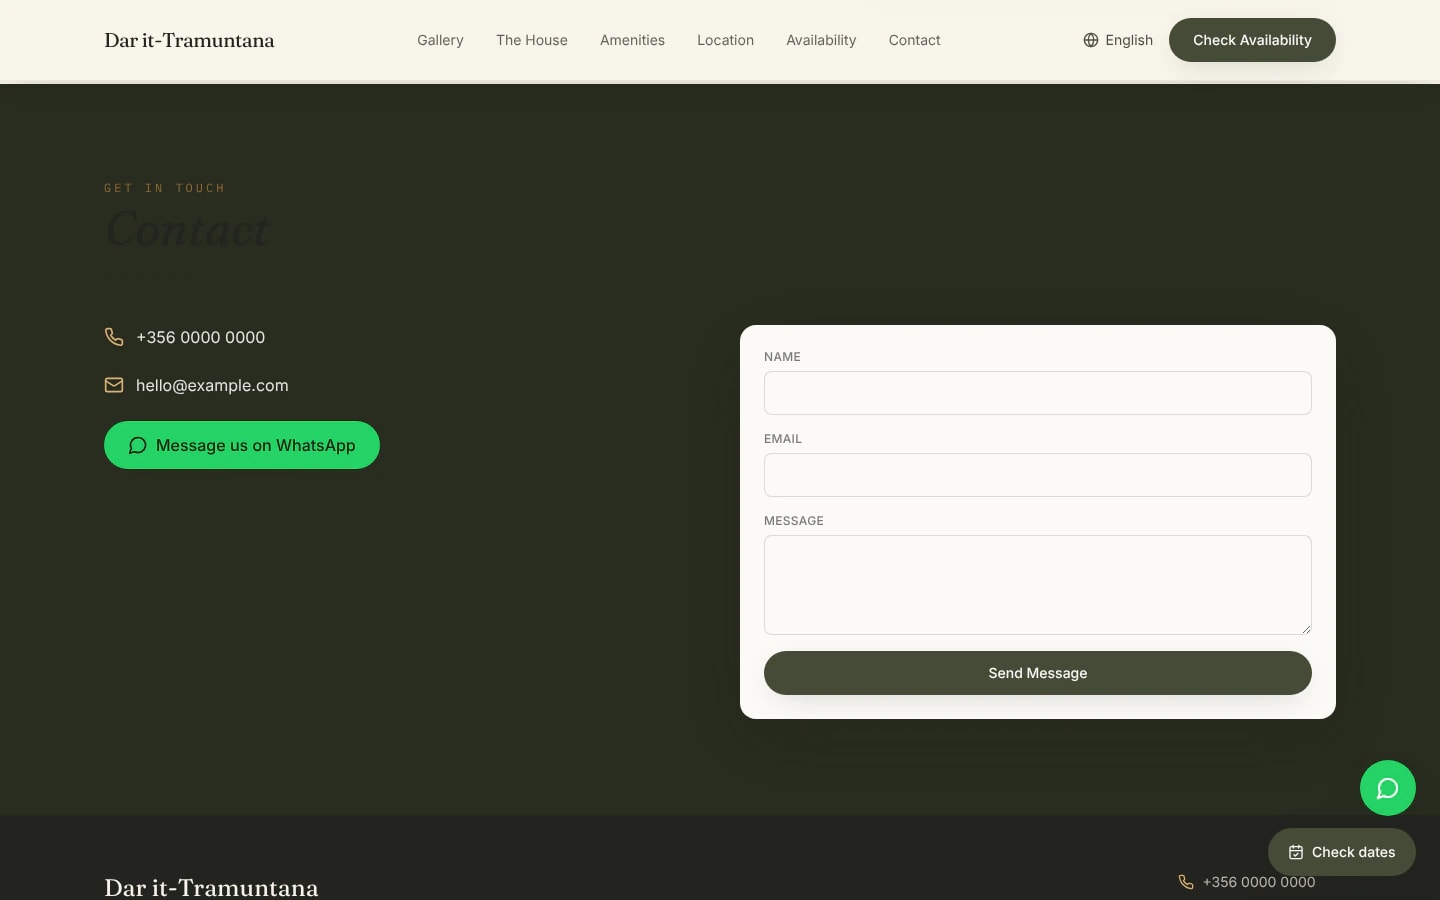Click the footer phone icon
Image resolution: width=1440 pixels, height=900 pixels.
click(1186, 882)
